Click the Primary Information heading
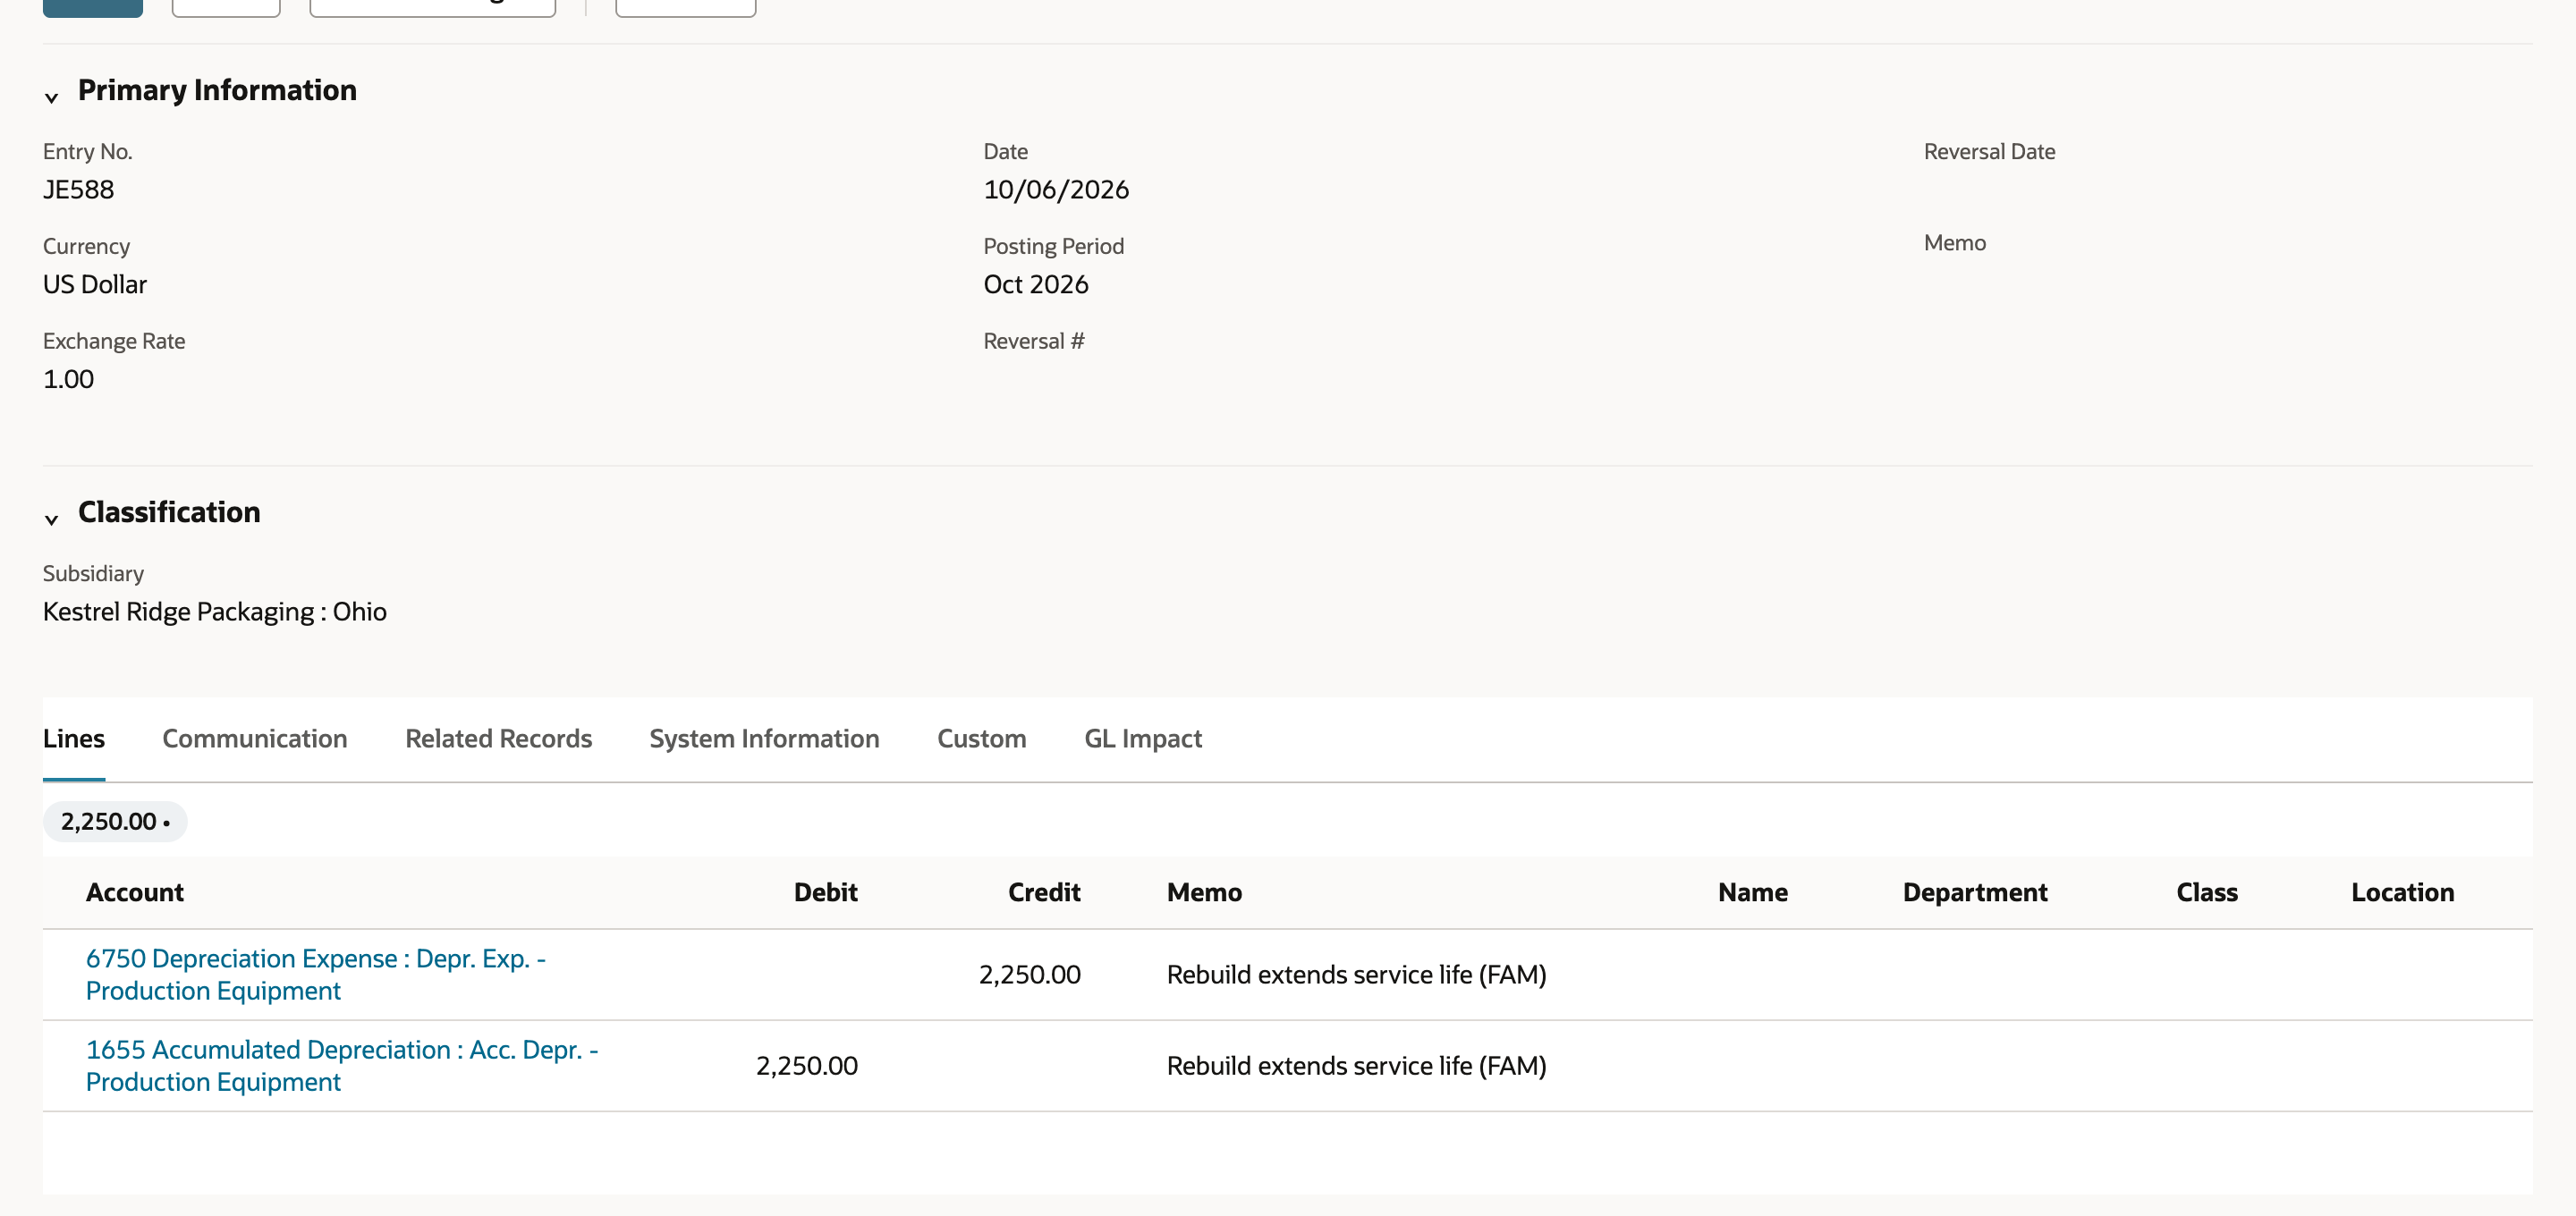Image resolution: width=2576 pixels, height=1216 pixels. [x=217, y=90]
